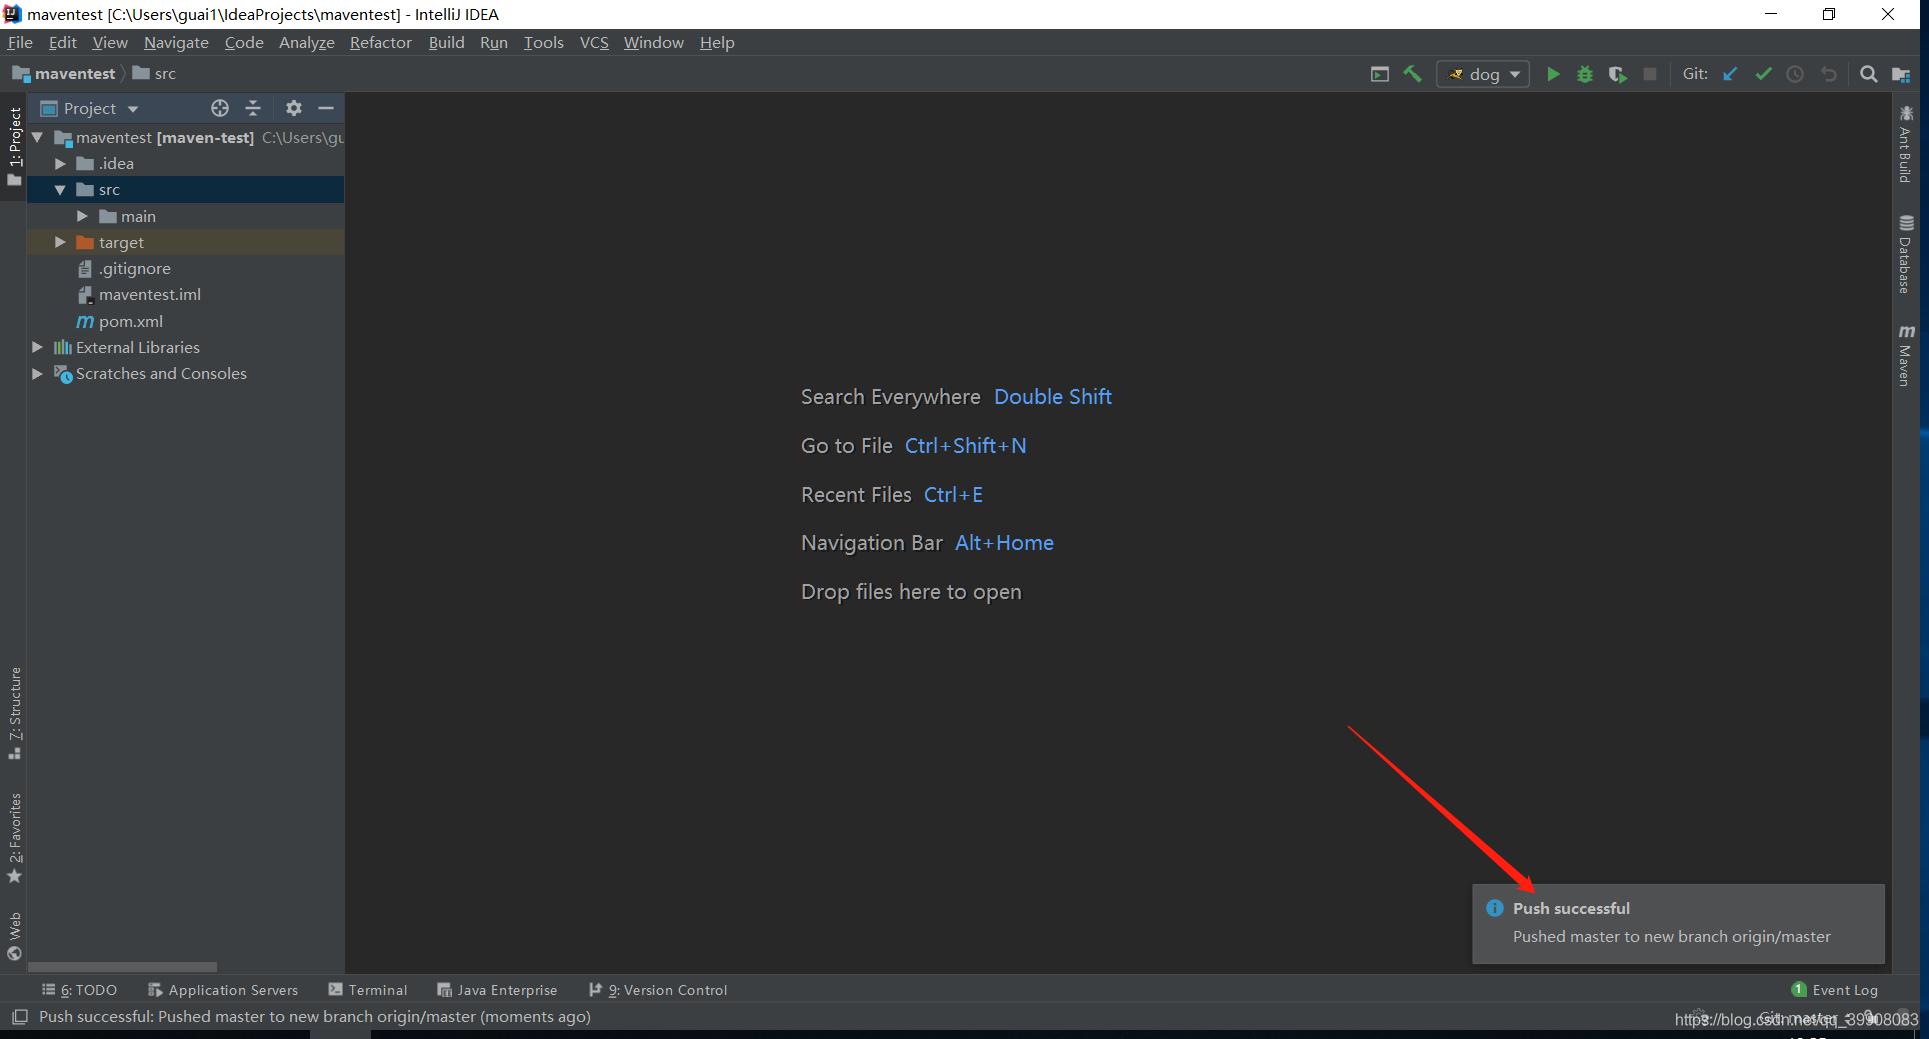The width and height of the screenshot is (1929, 1039).
Task: Collapse the src folder arrow
Action: [60, 189]
